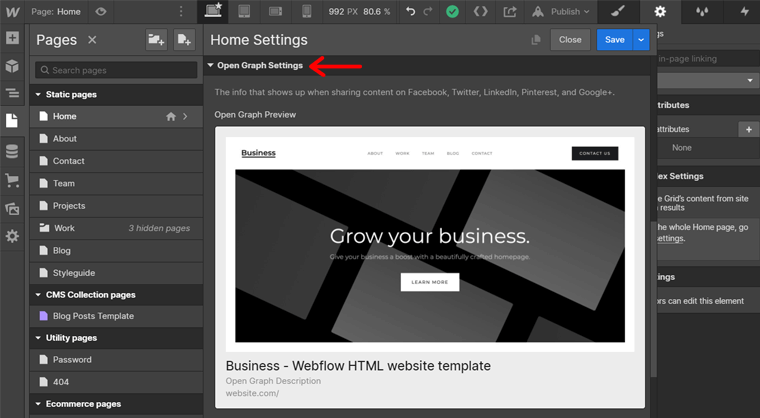Close the Pages panel
The height and width of the screenshot is (418, 760).
(x=92, y=40)
